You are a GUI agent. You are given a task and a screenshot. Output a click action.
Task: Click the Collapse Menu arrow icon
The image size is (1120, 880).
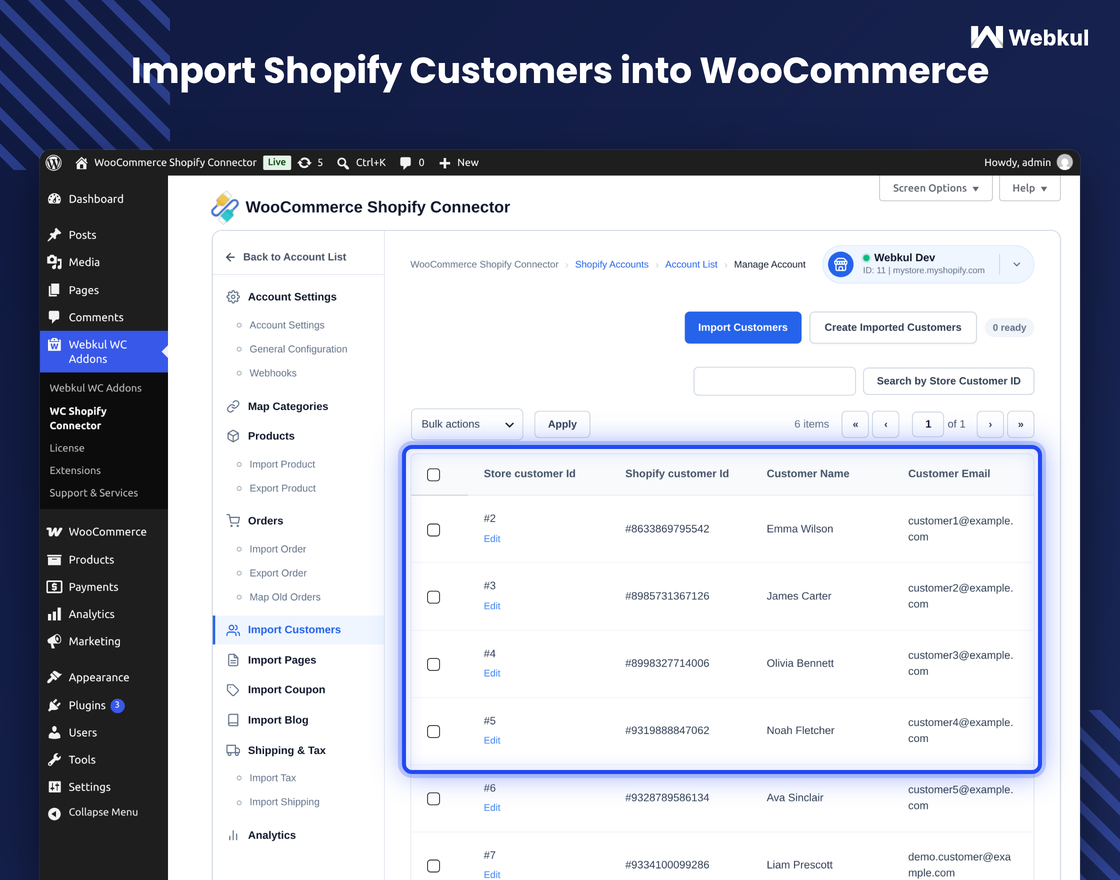point(54,813)
